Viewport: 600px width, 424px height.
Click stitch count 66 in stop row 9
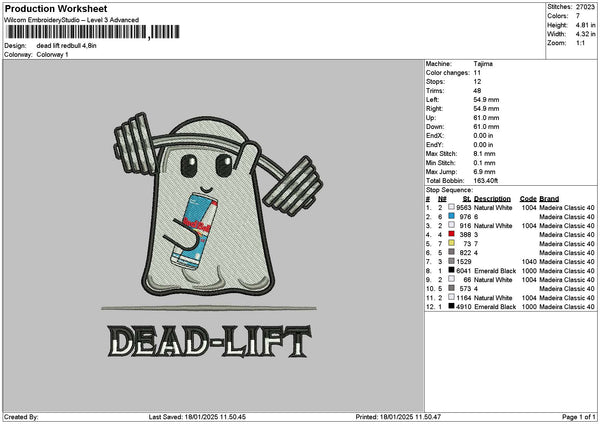[467, 280]
